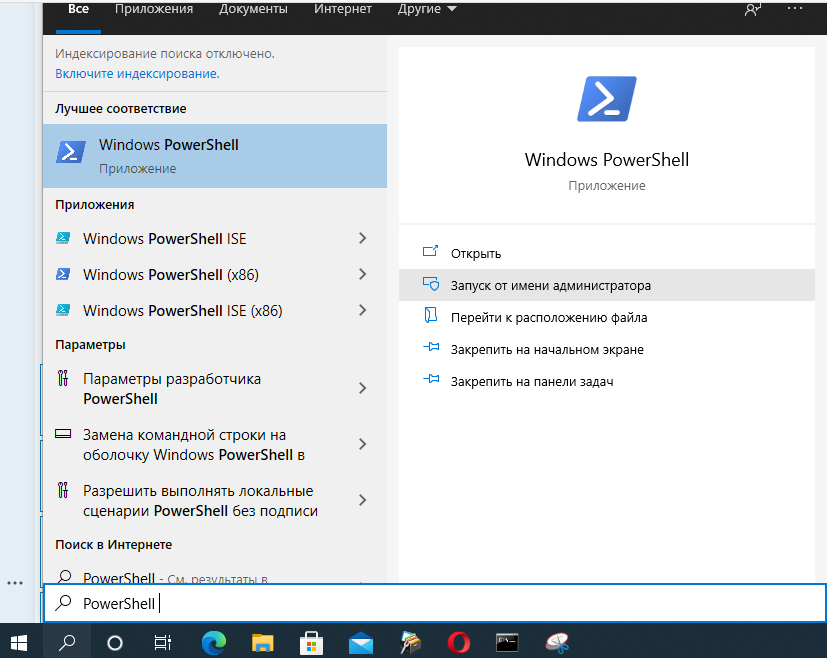The image size is (827, 658).
Task: Open Cortana circle icon on taskbar
Action: (x=114, y=643)
